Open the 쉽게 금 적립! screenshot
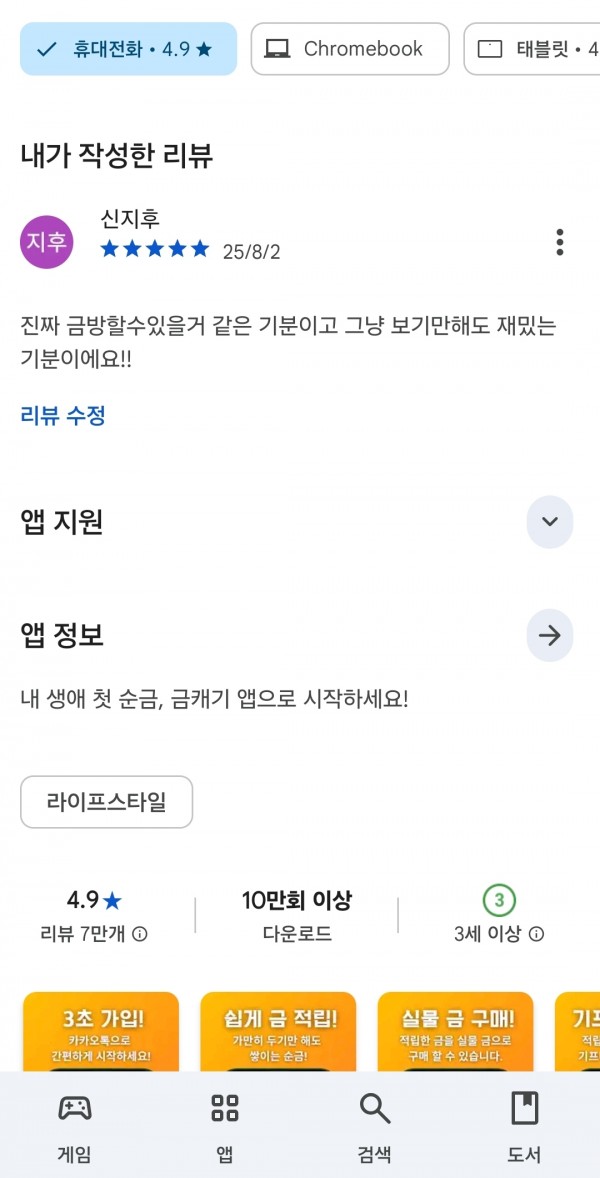 coord(278,1032)
